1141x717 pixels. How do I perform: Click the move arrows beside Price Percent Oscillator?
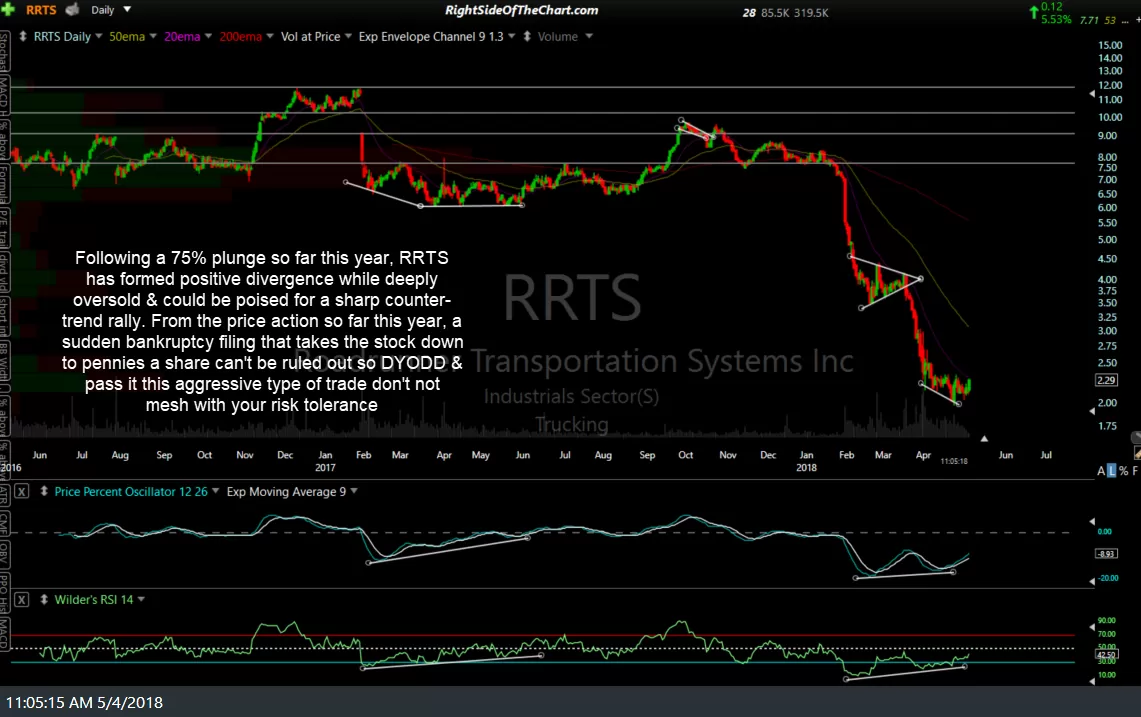pyautogui.click(x=44, y=491)
